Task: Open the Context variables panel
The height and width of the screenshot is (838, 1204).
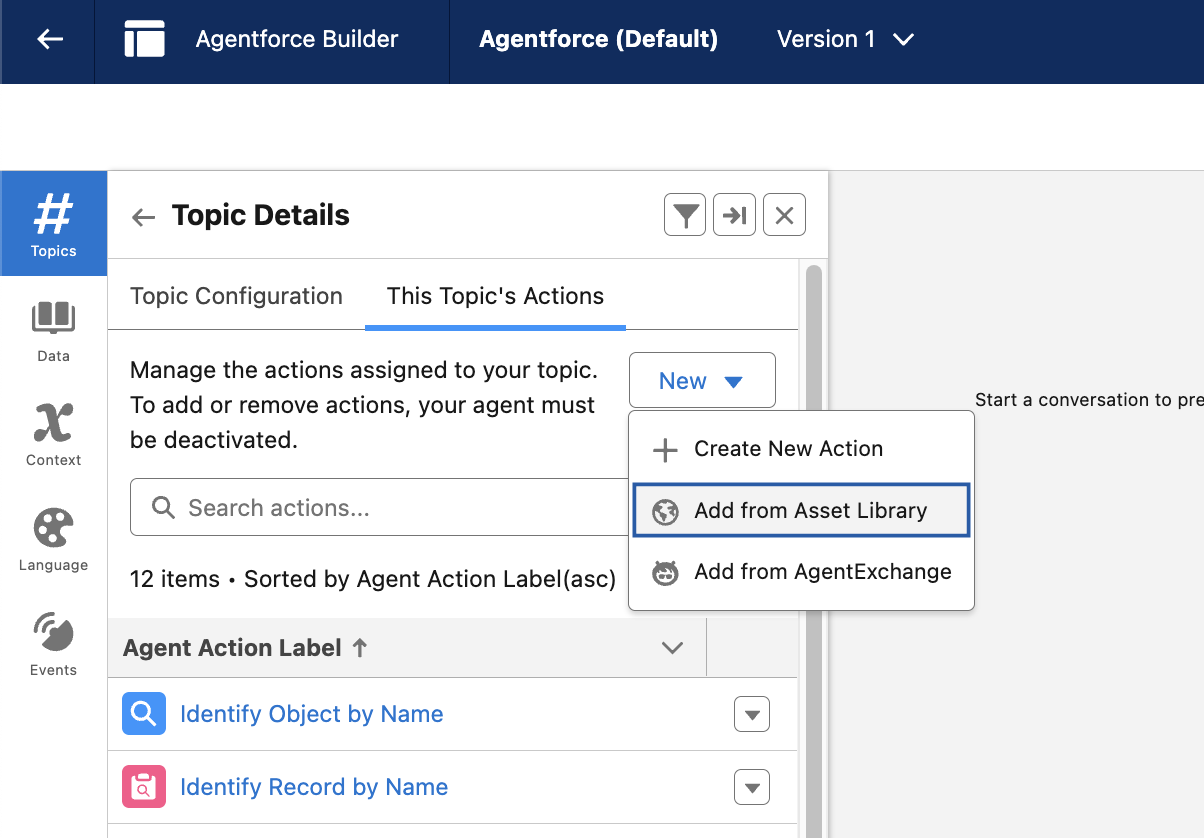Action: pos(53,435)
